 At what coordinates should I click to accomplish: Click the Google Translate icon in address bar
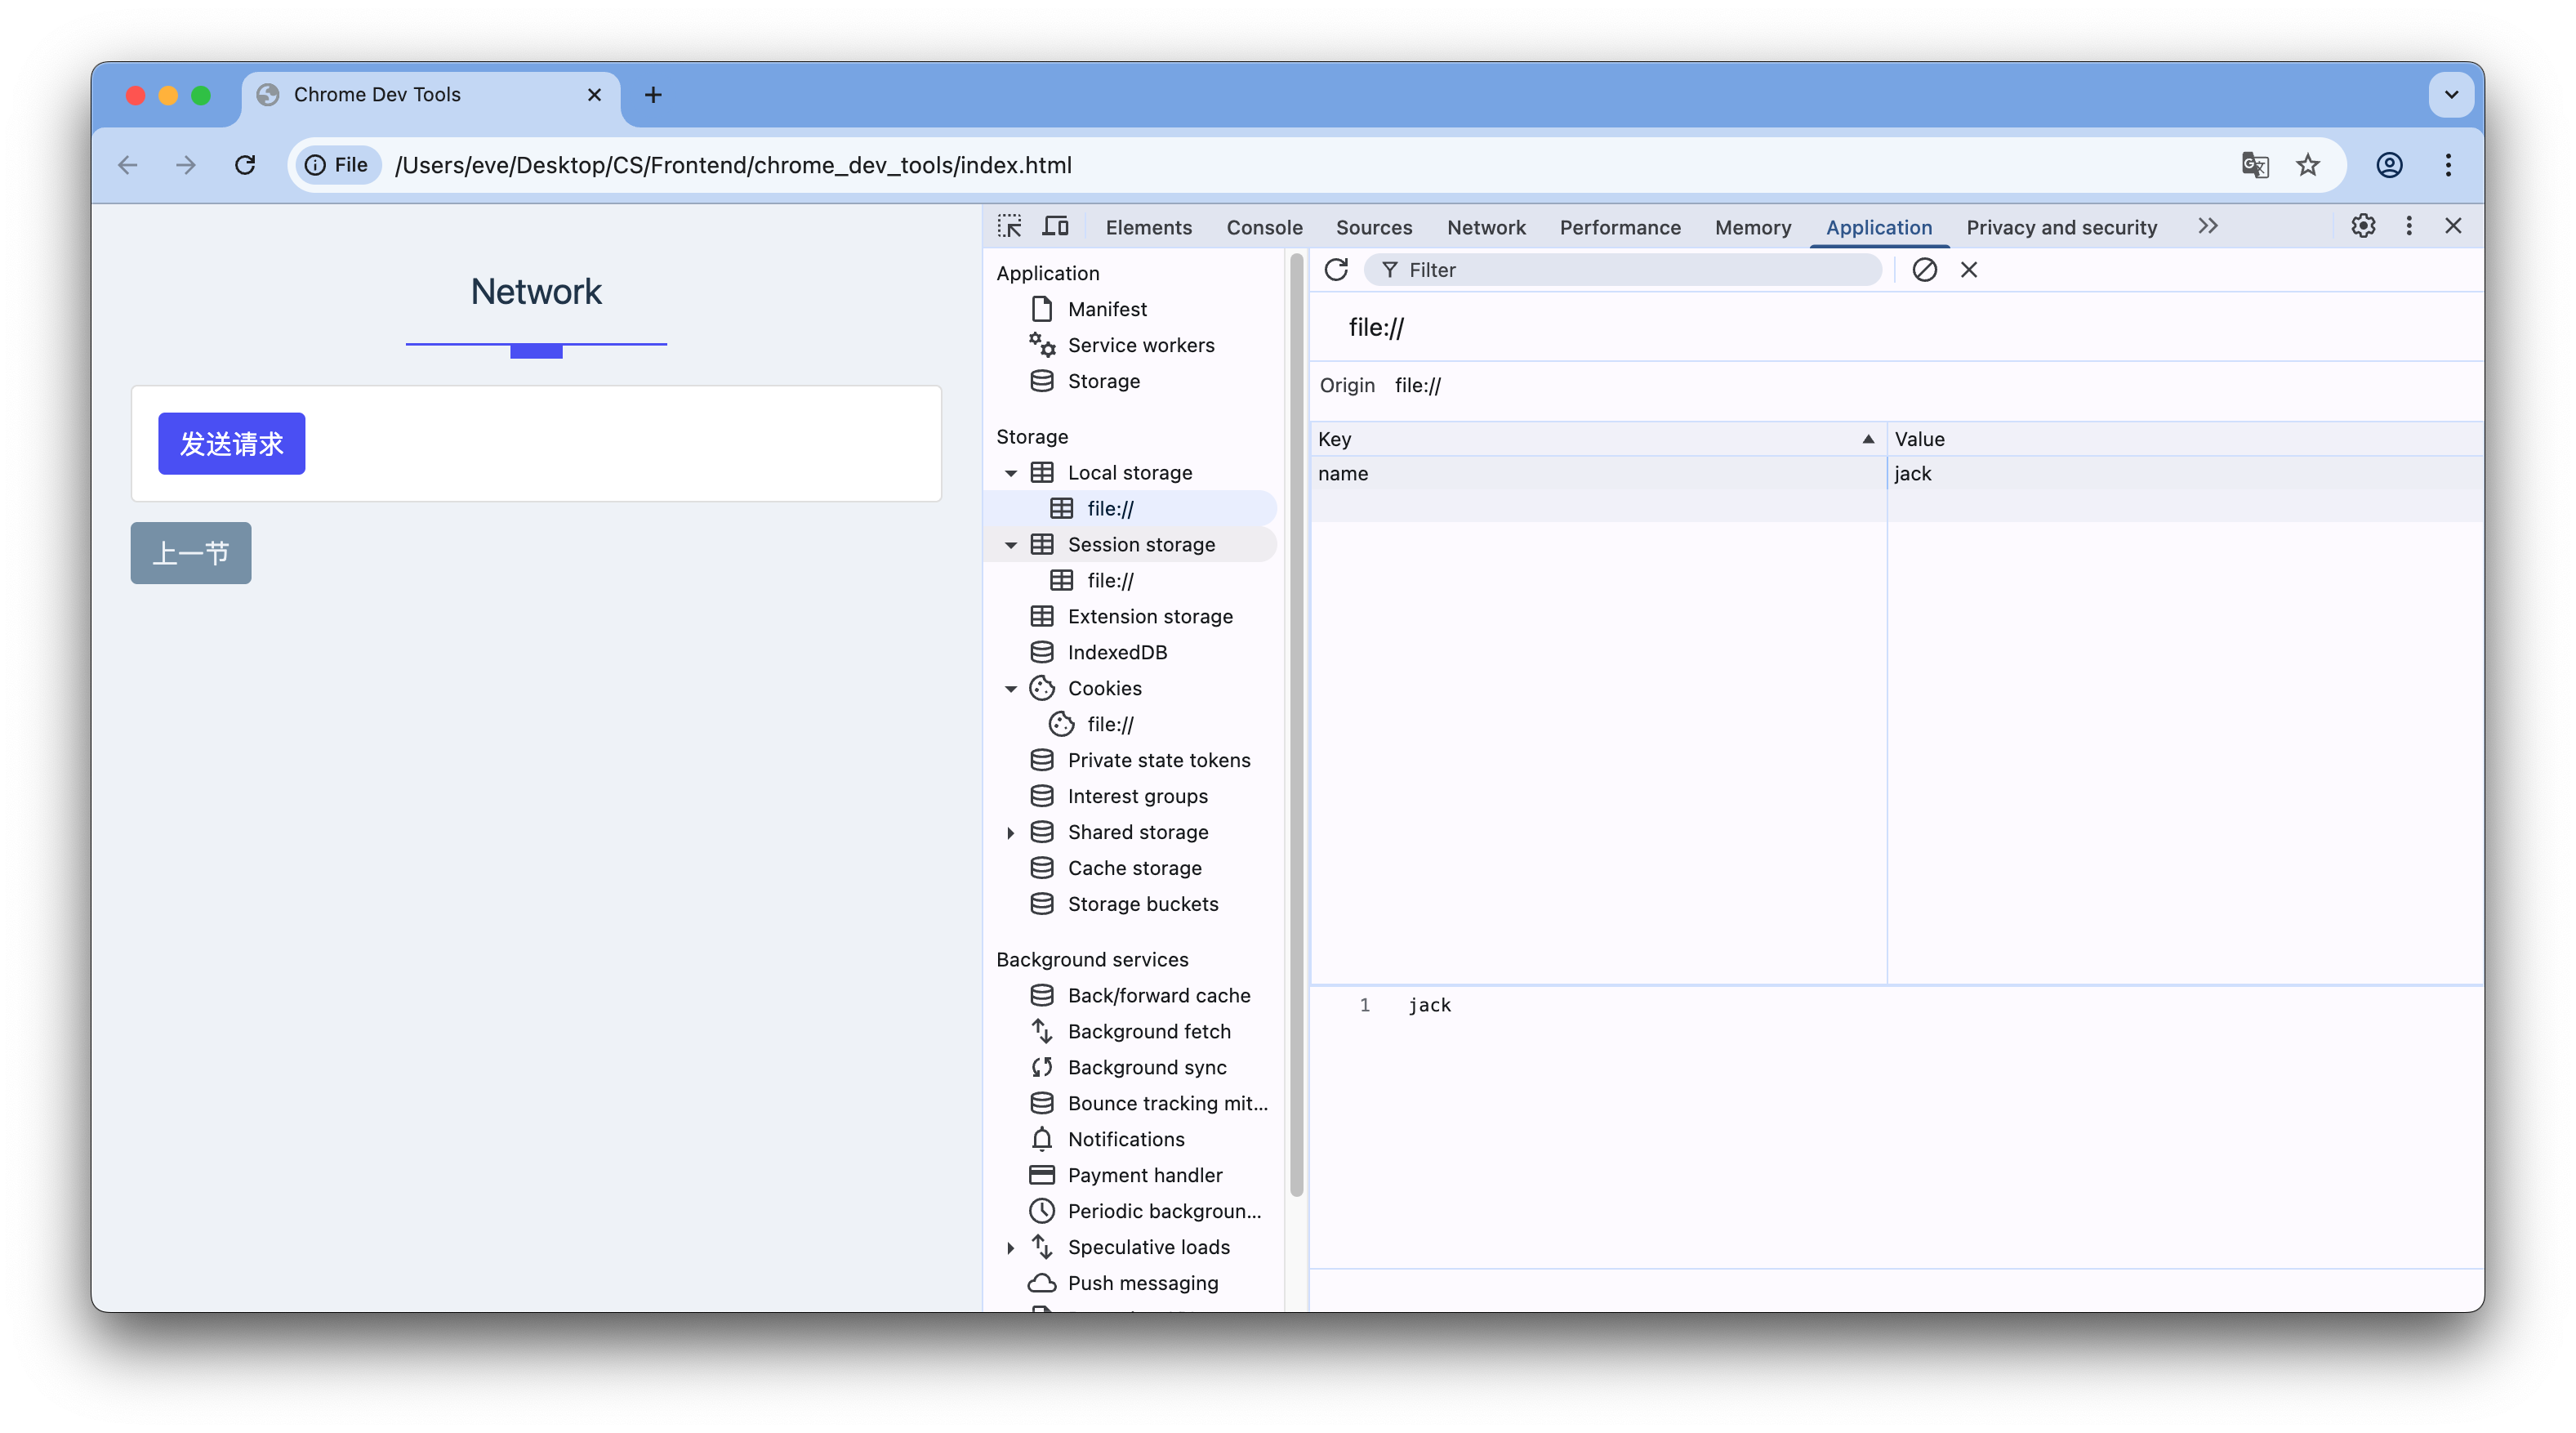click(x=2254, y=165)
